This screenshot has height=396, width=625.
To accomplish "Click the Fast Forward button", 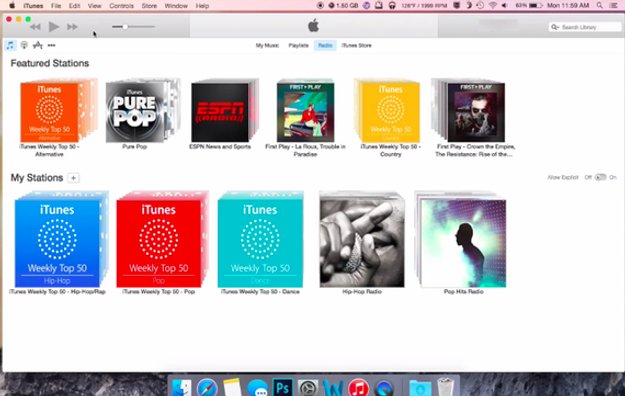I will pos(72,27).
